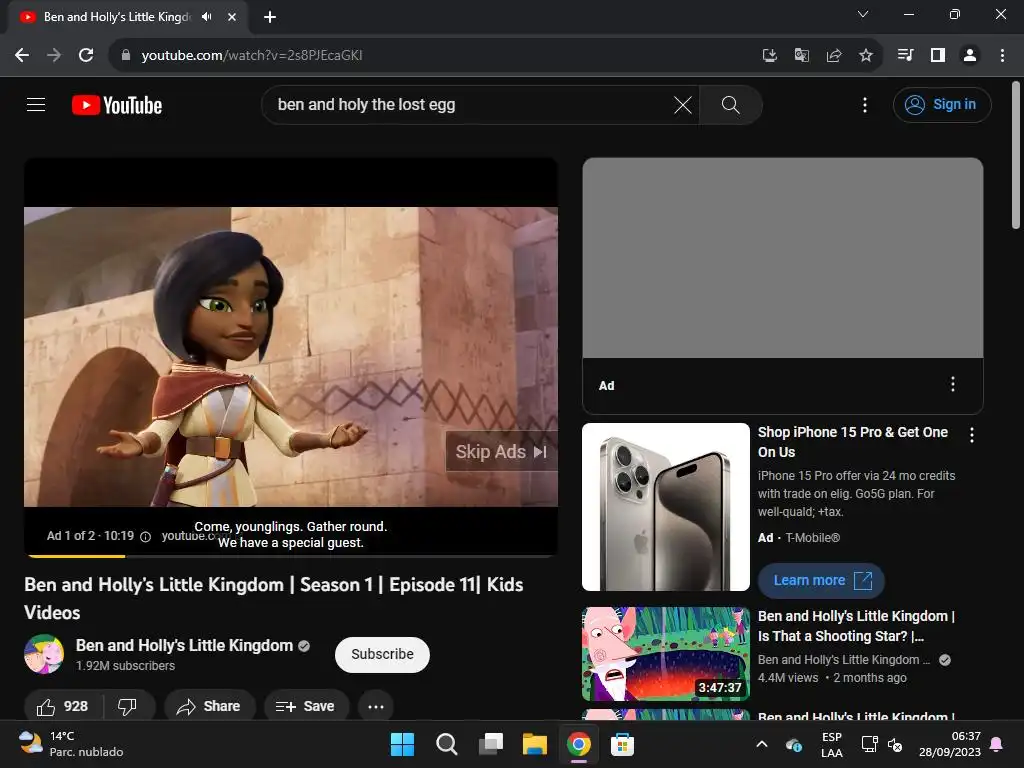Open options for the iPhone 15 Pro ad
1024x768 pixels.
(x=972, y=435)
